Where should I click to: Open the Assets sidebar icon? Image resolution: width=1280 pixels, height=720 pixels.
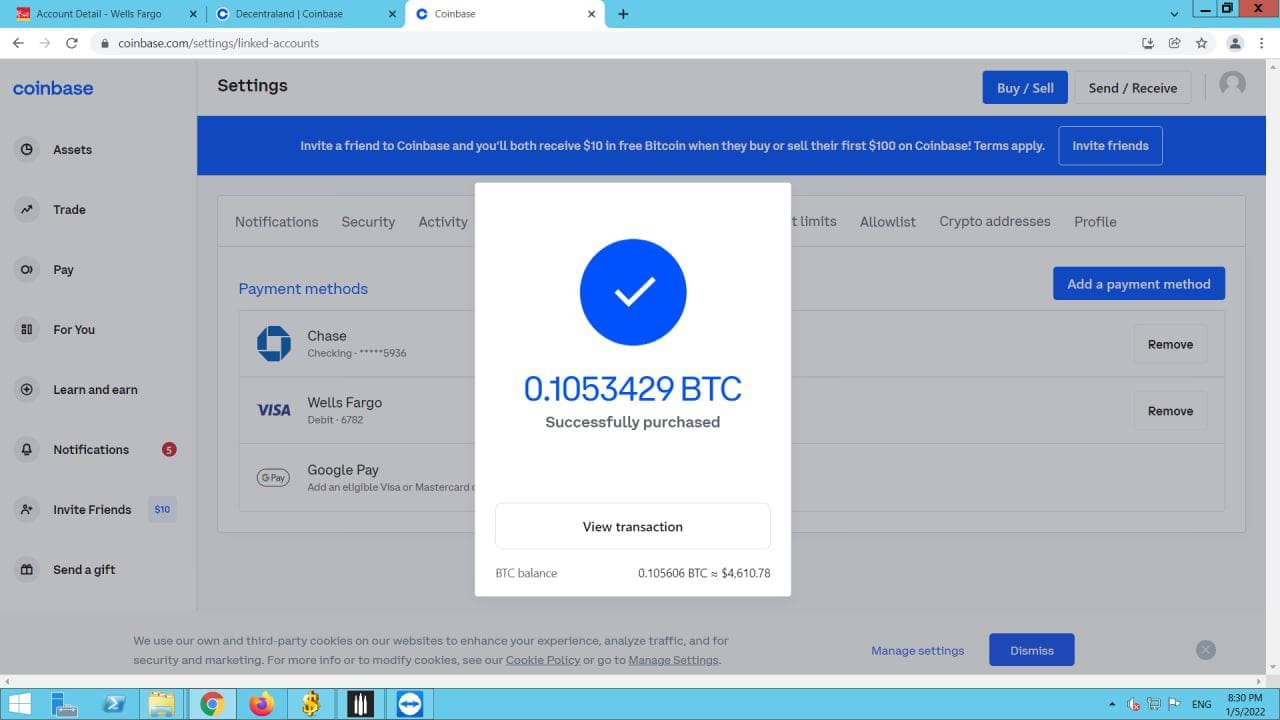click(27, 149)
